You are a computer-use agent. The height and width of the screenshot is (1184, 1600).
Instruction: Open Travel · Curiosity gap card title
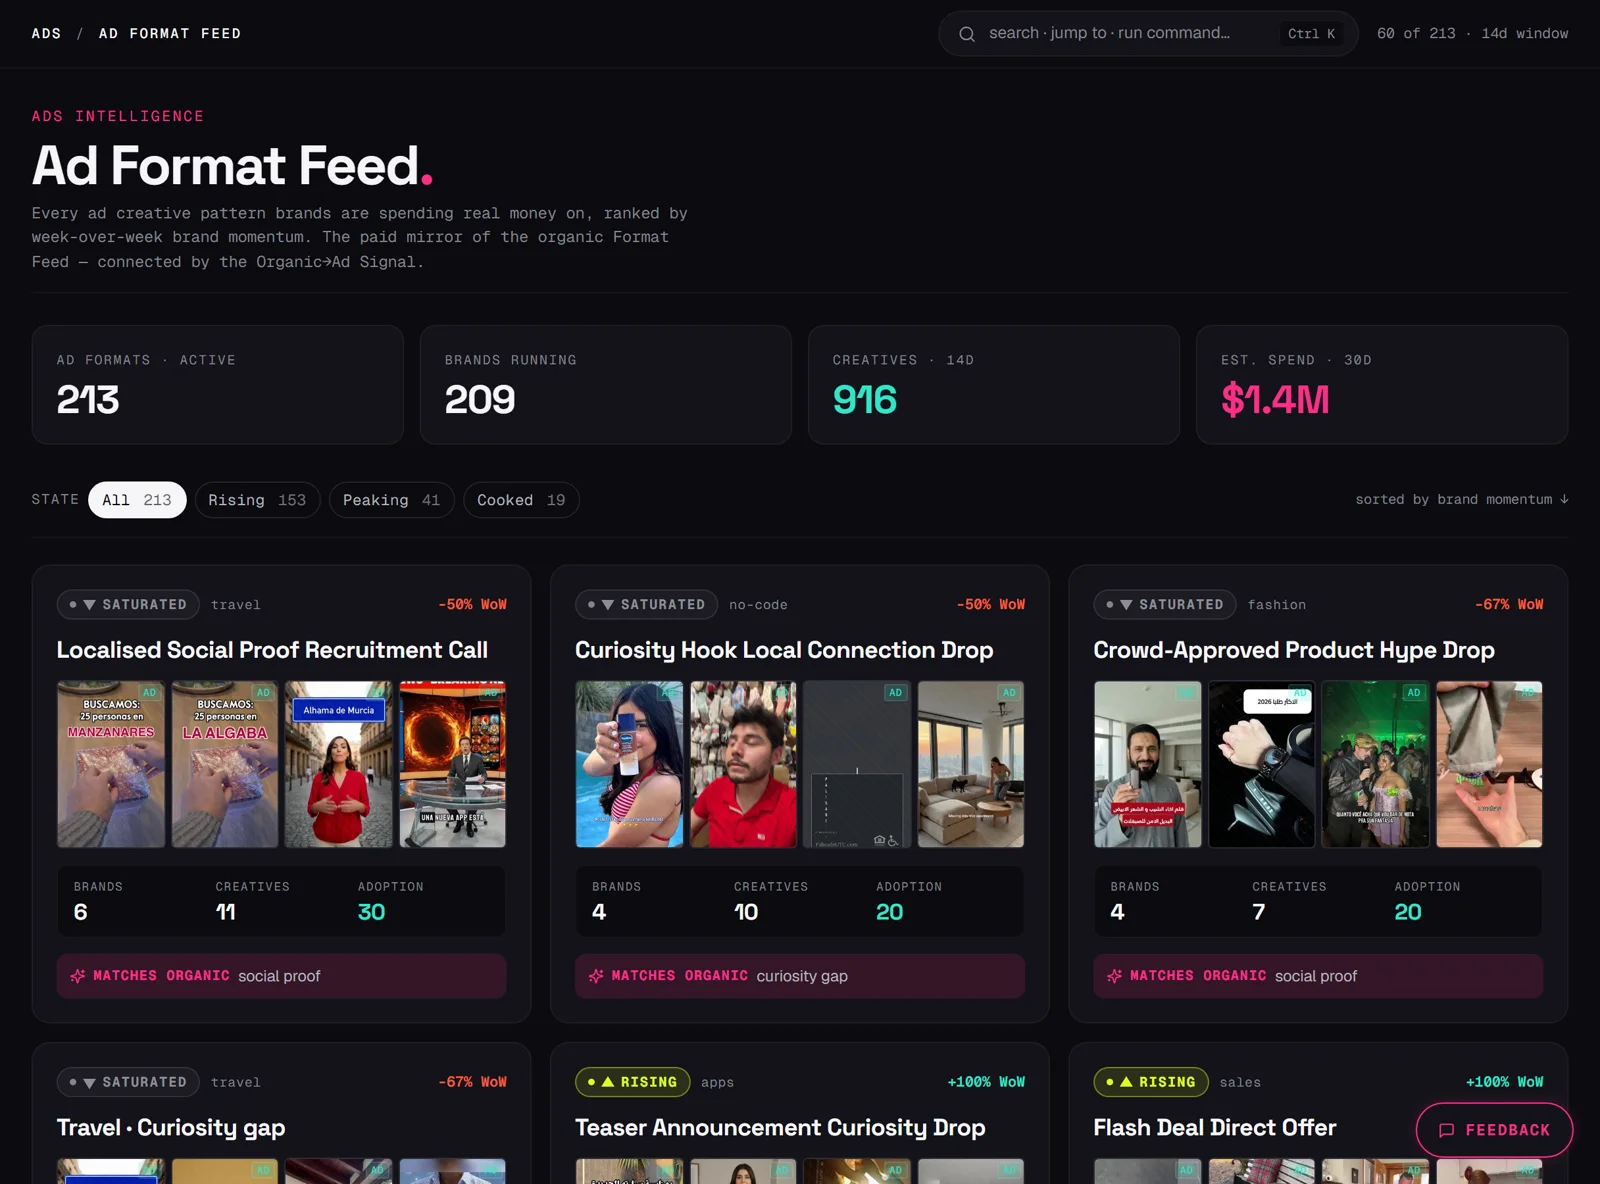(171, 1128)
